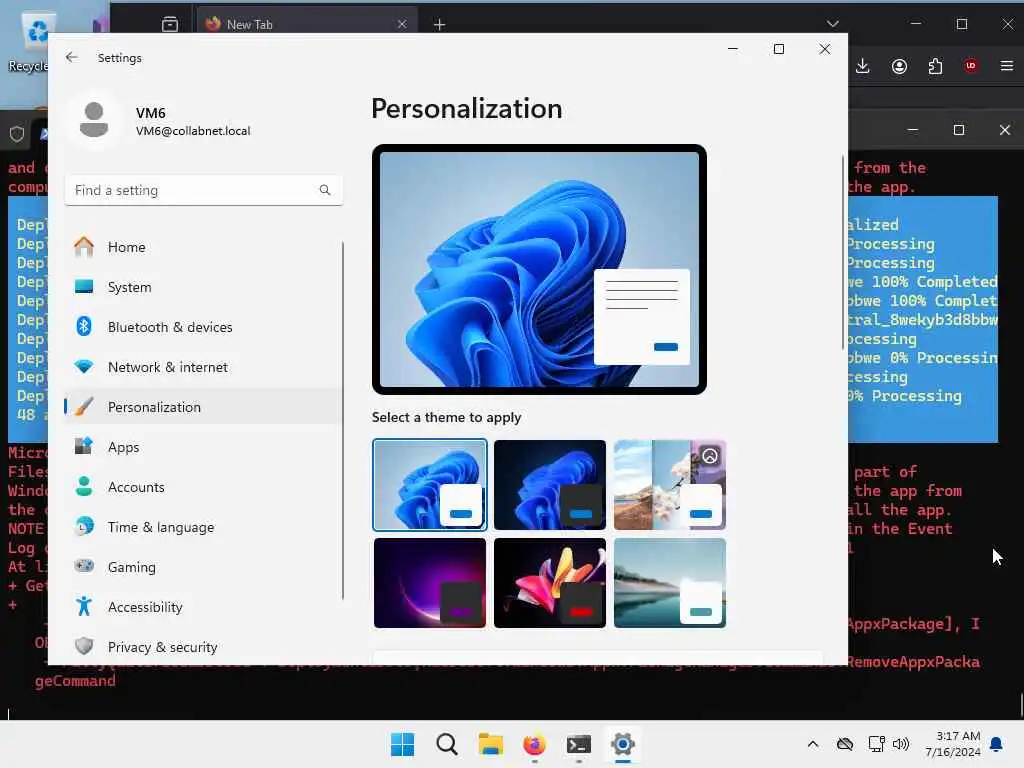The height and width of the screenshot is (768, 1024).
Task: Open Bluetooth & devices settings
Action: click(x=204, y=327)
